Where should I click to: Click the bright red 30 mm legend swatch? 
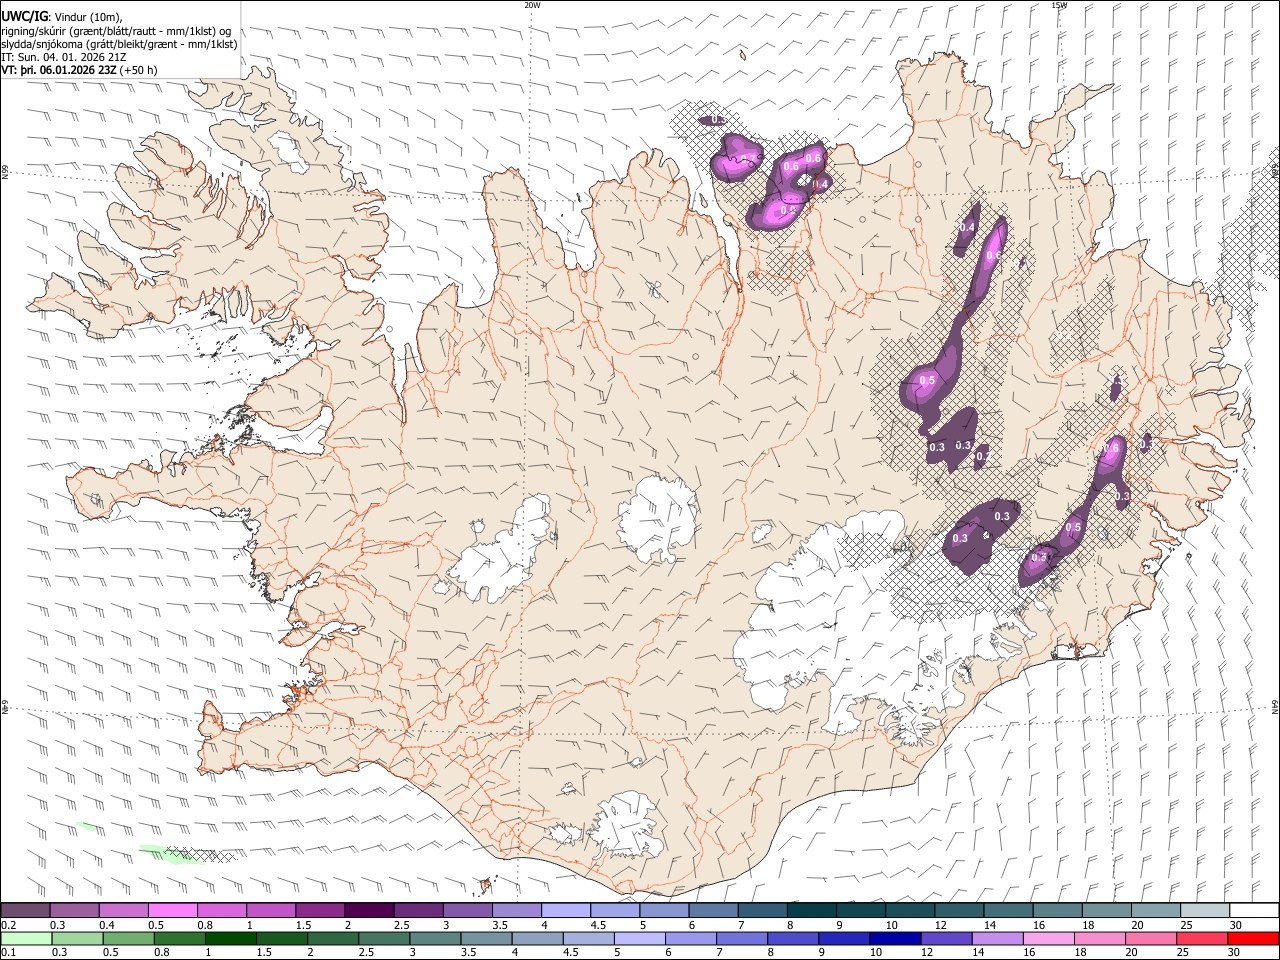1253,938
